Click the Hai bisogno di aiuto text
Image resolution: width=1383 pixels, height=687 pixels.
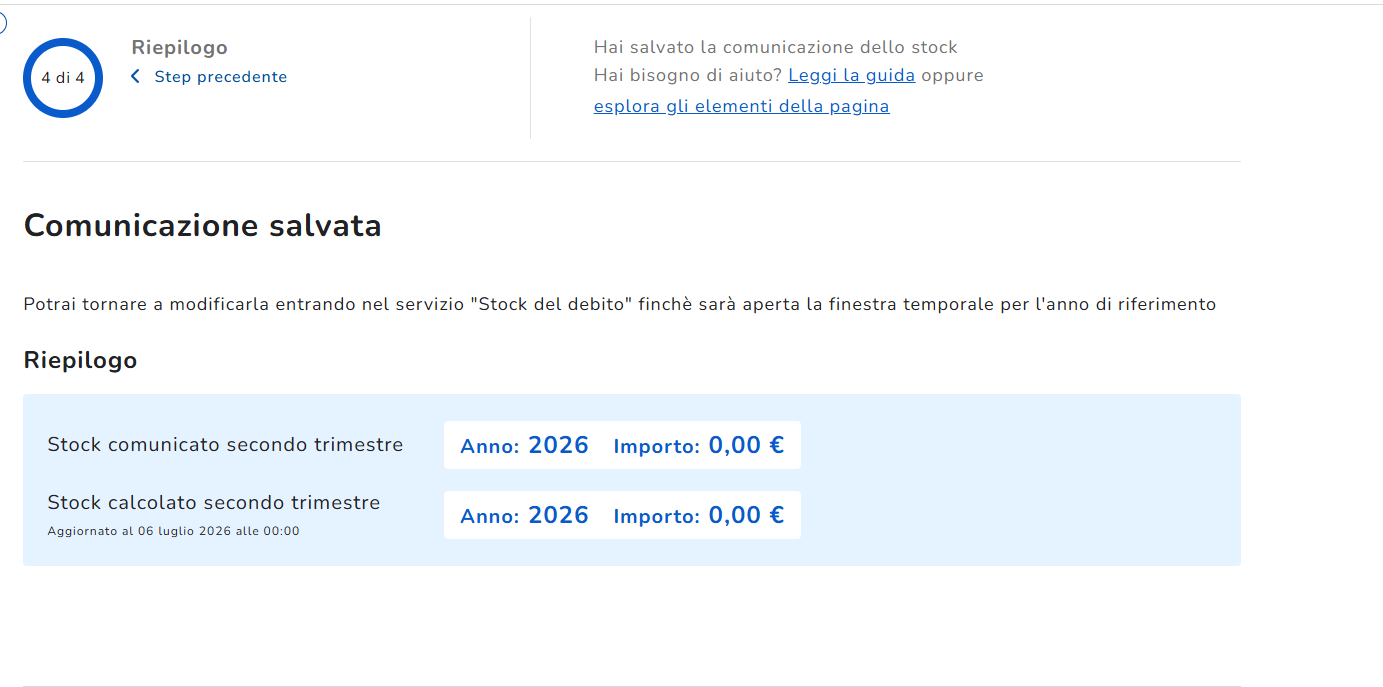pos(688,75)
